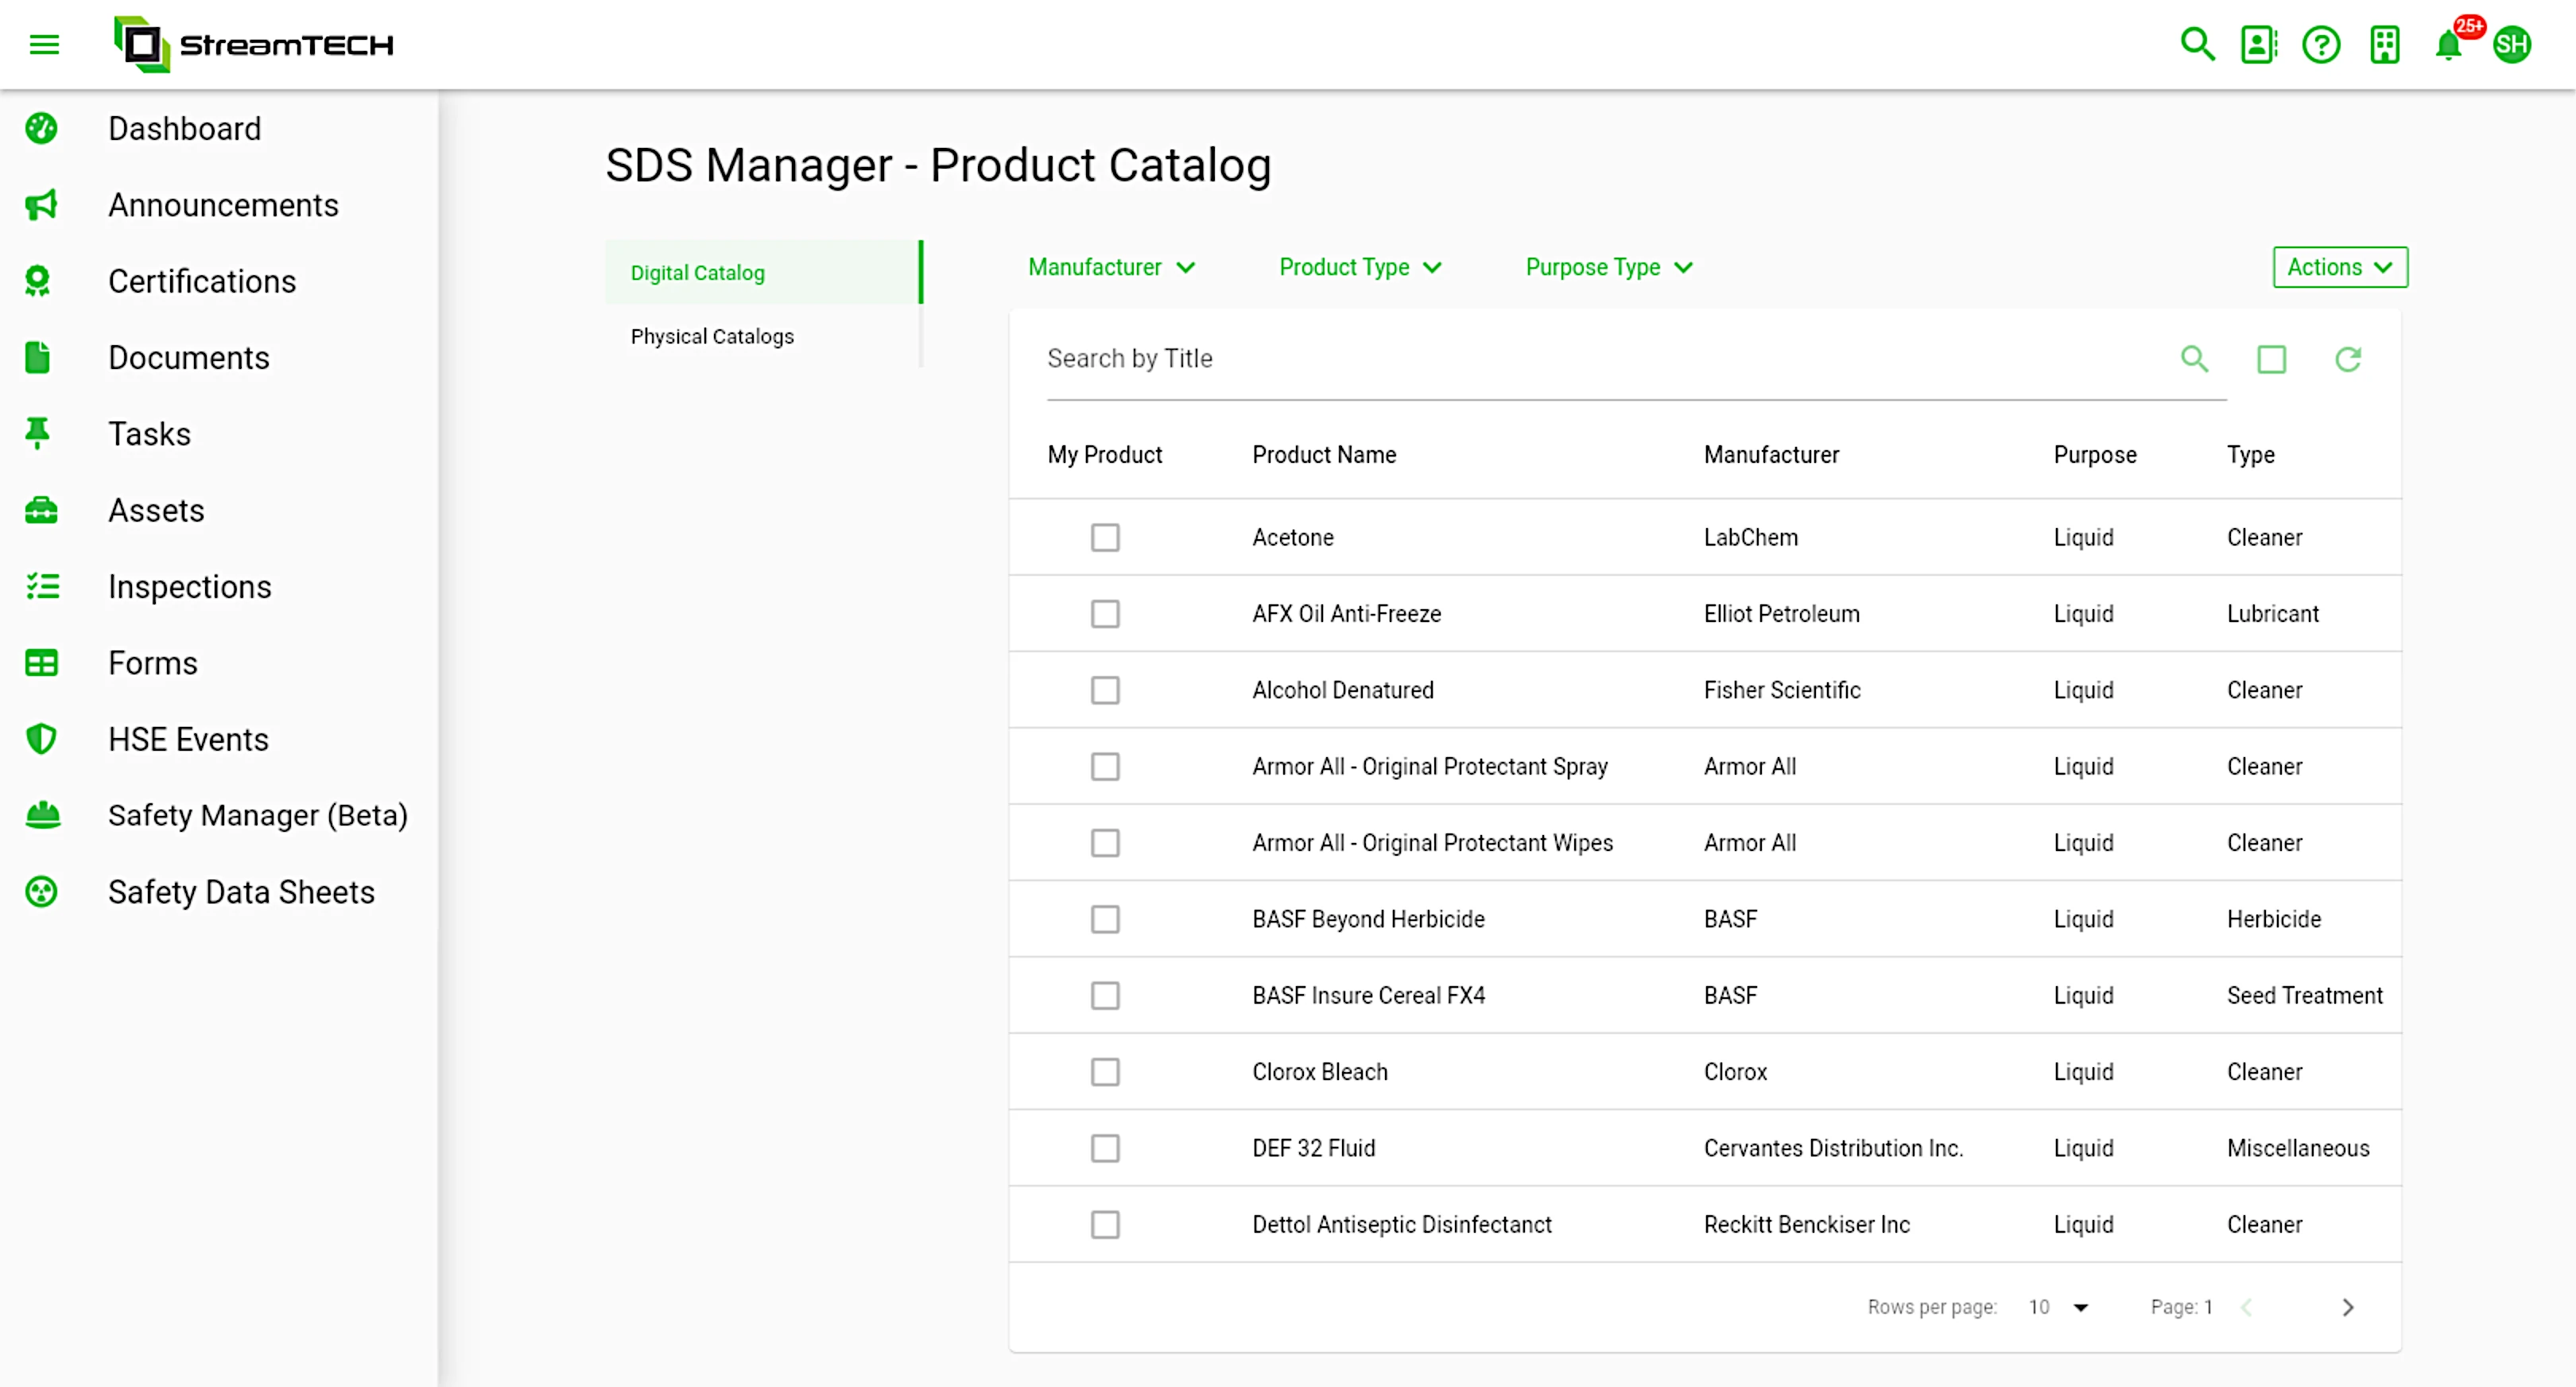This screenshot has width=2576, height=1387.
Task: Open the notifications bell
Action: click(x=2448, y=46)
